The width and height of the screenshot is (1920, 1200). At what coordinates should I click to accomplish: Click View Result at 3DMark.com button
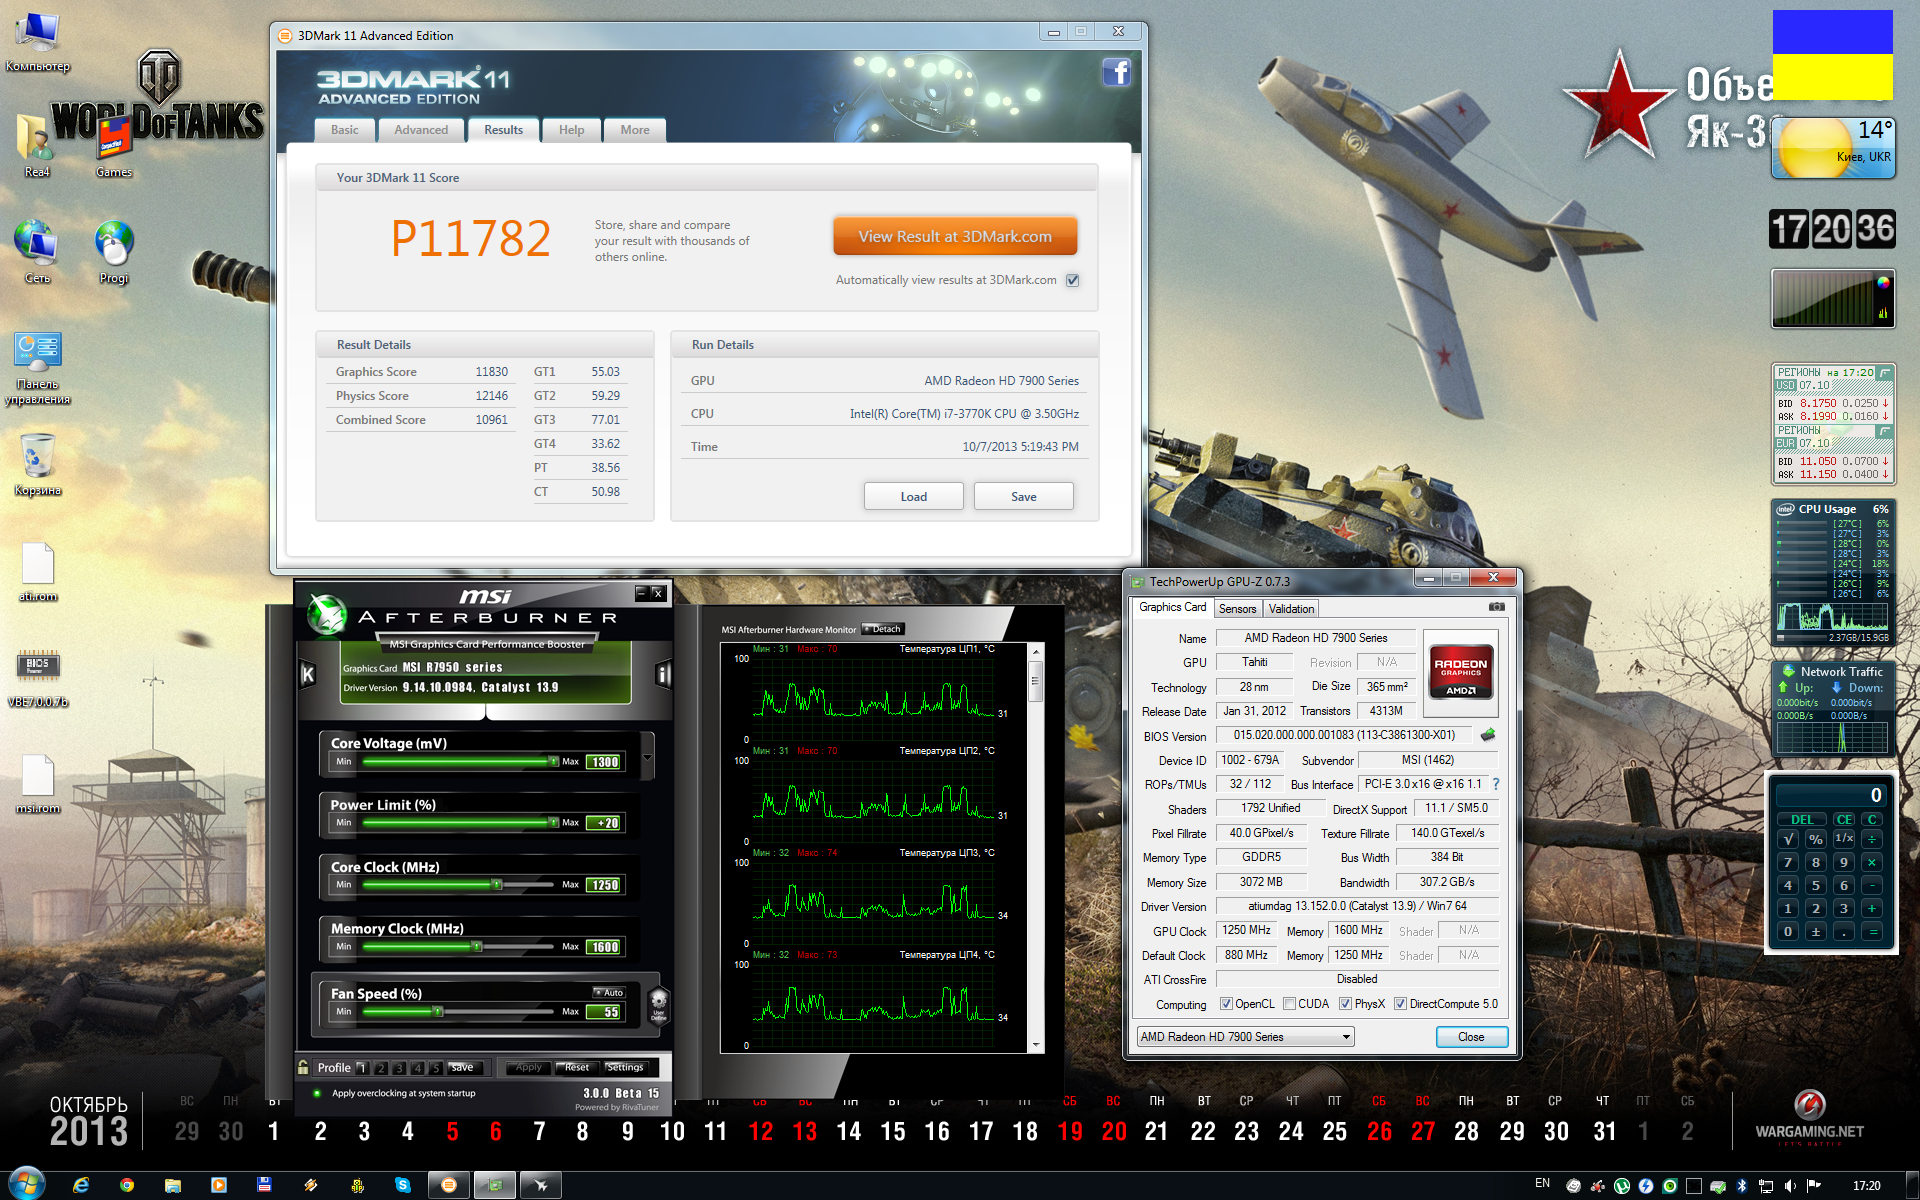[x=955, y=237]
